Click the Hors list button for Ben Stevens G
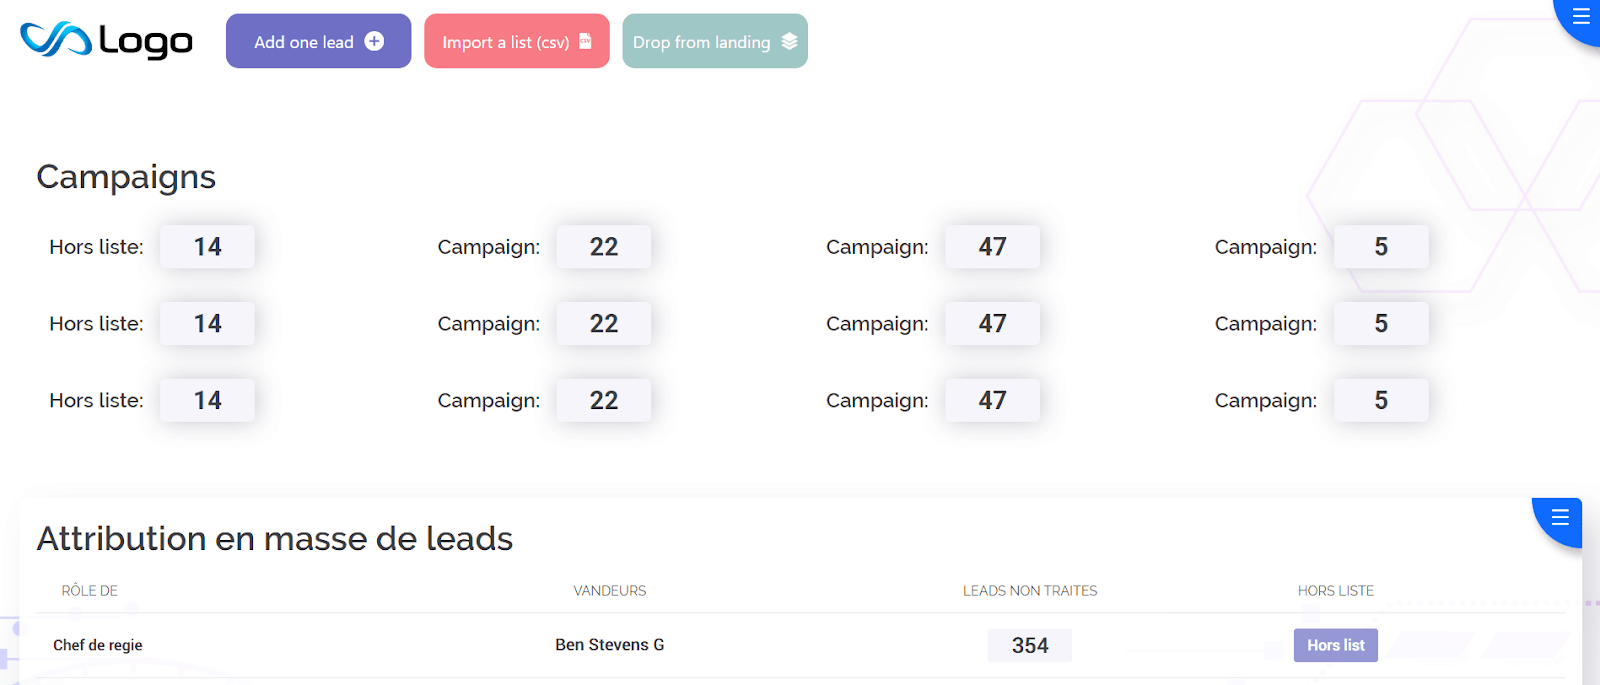The image size is (1600, 685). click(1335, 645)
